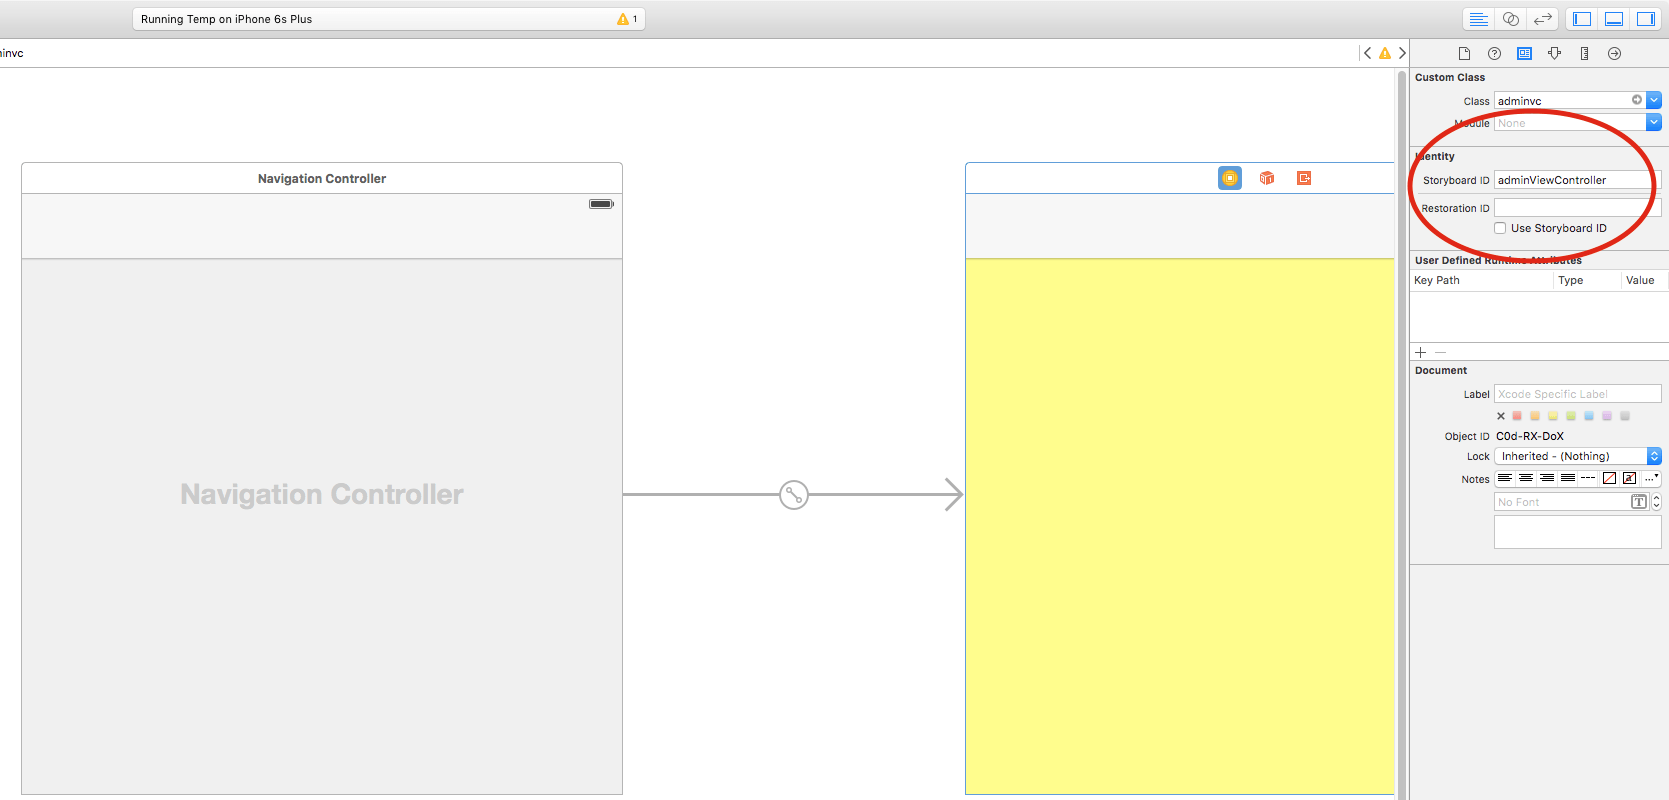Hide the right Utilities panel
This screenshot has height=800, width=1669.
click(x=1646, y=19)
